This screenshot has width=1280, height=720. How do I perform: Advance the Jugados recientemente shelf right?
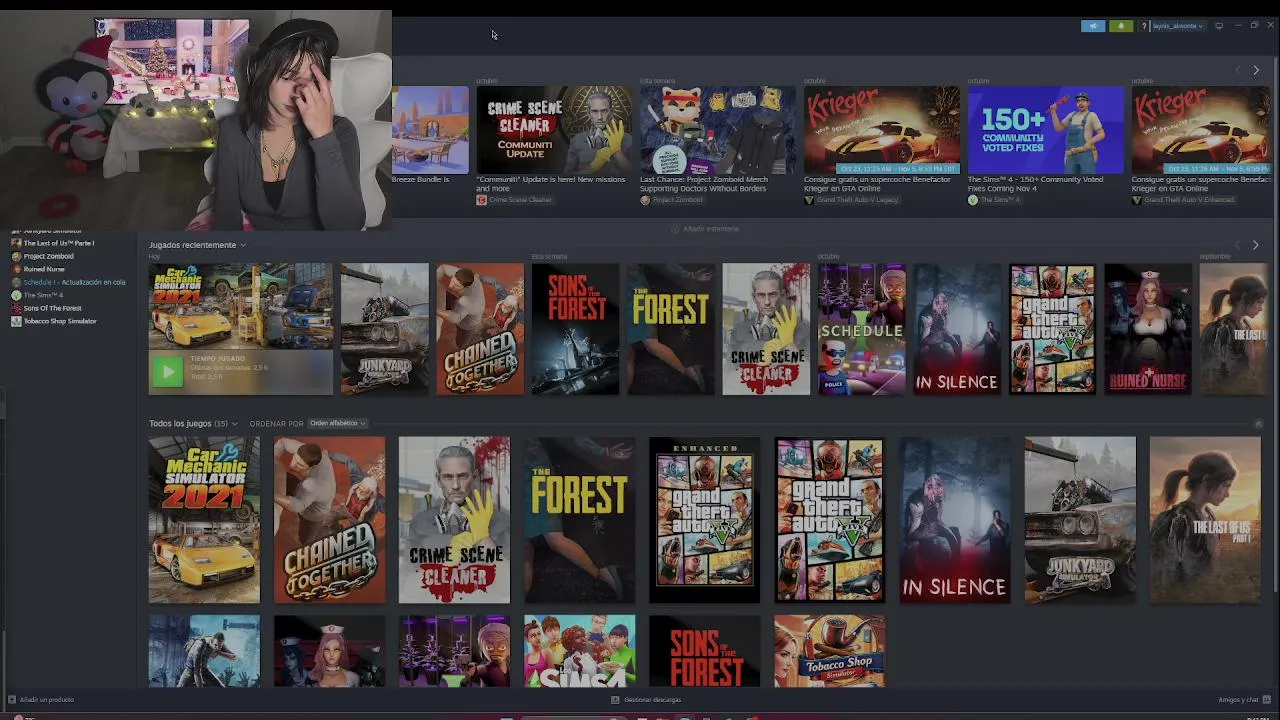point(1256,245)
